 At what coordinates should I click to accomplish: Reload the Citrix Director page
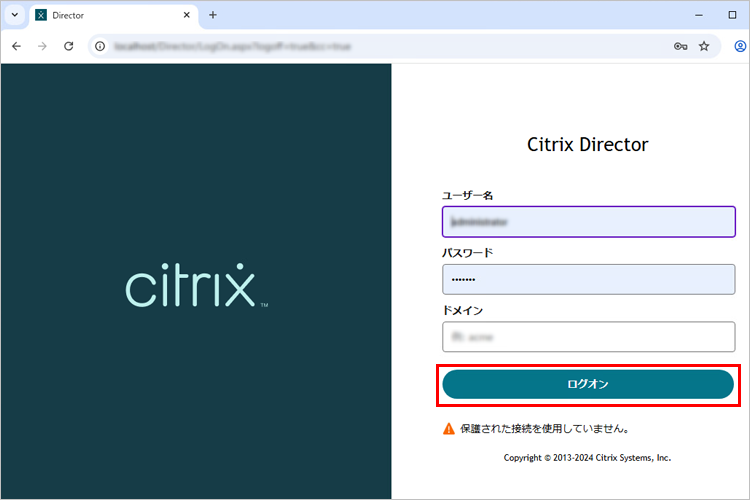(x=68, y=46)
